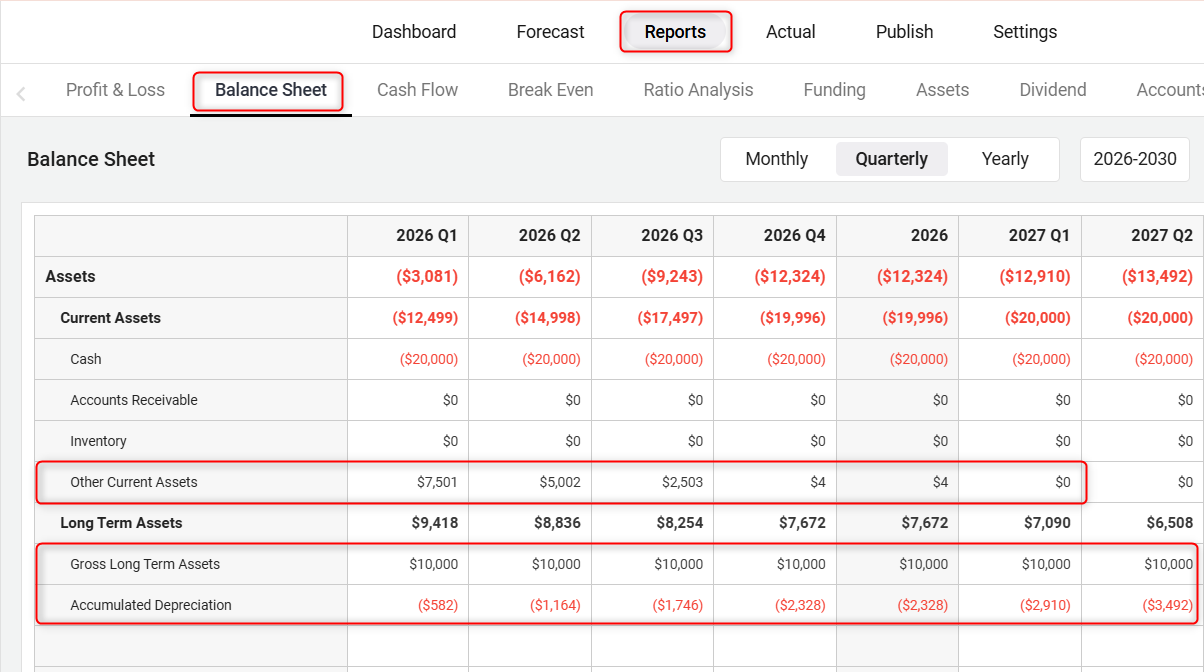The width and height of the screenshot is (1204, 672).
Task: Open the Dividend tab
Action: [x=1052, y=90]
